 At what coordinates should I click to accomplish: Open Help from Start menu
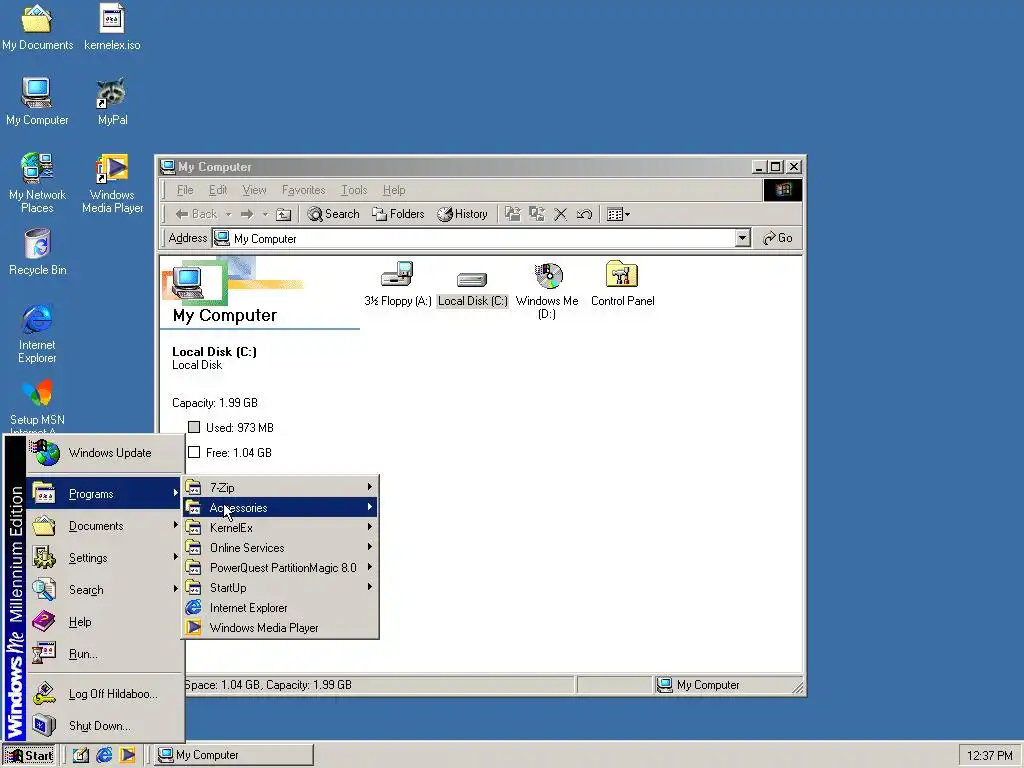[105, 622]
